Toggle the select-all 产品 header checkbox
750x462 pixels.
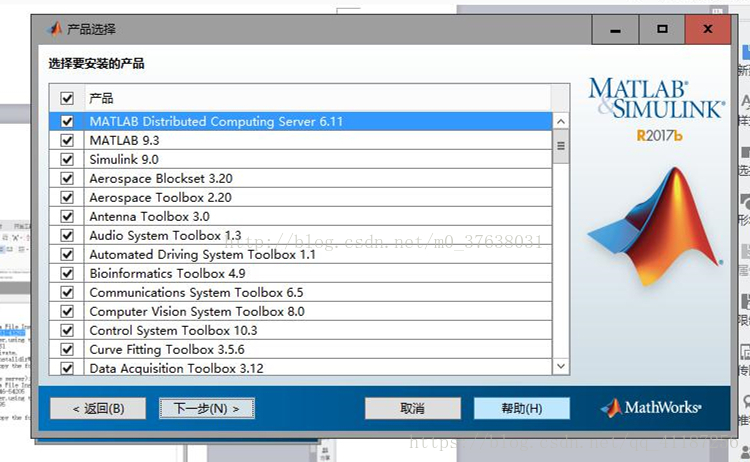tap(67, 99)
